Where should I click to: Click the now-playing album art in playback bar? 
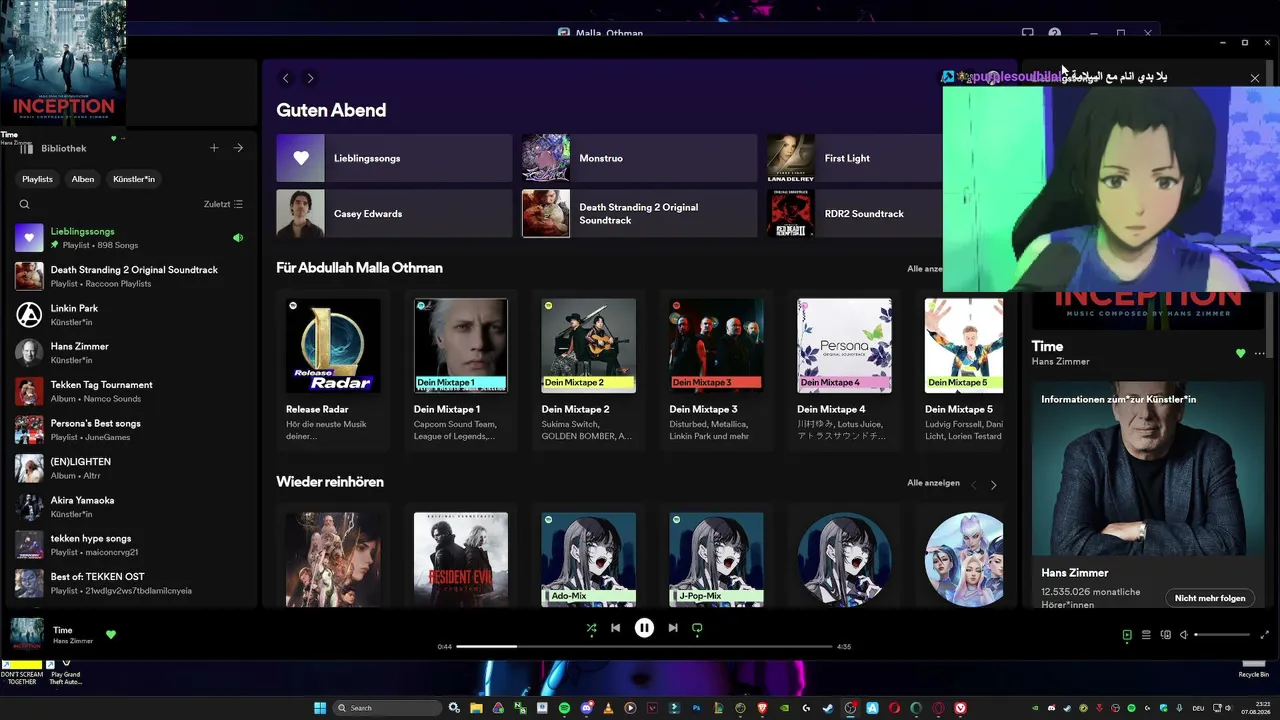27,634
